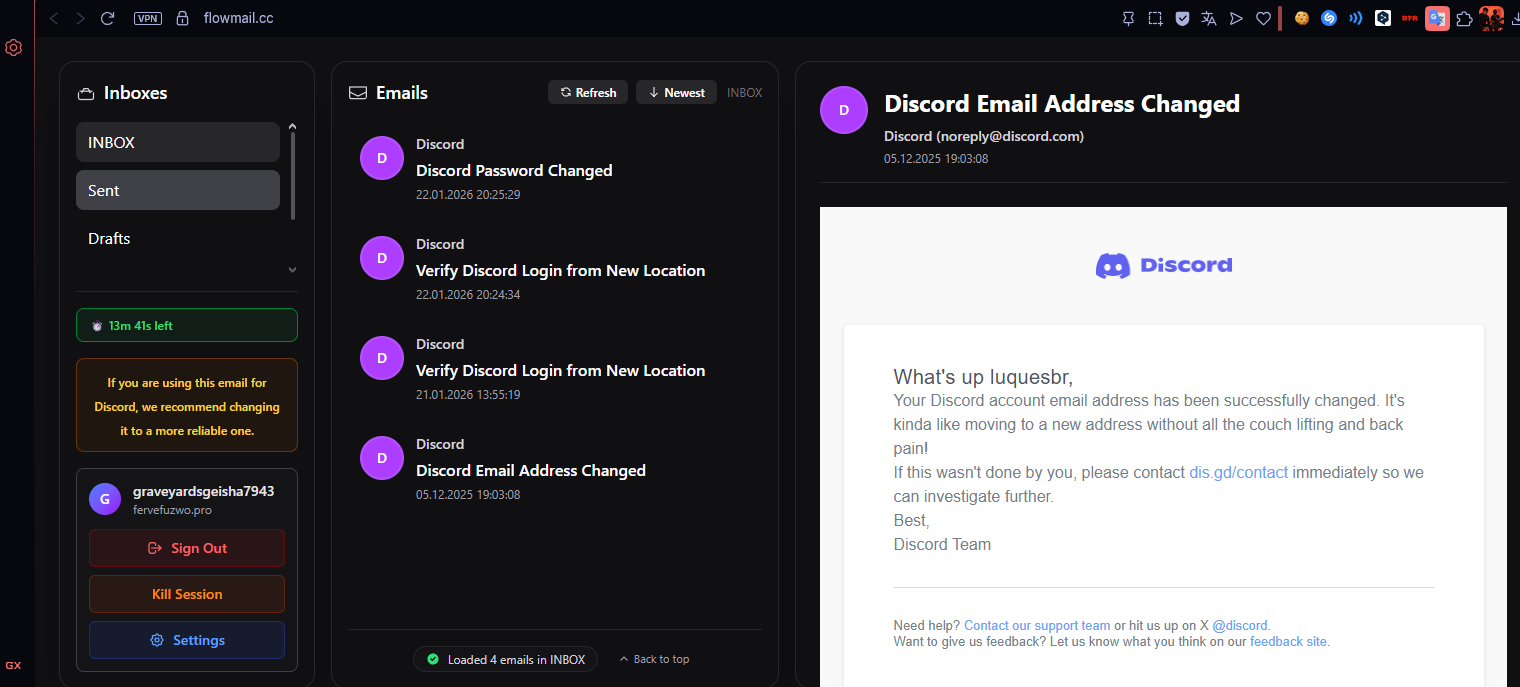Image resolution: width=1520 pixels, height=687 pixels.
Task: Click the fervefuzwo.pro domain text
Action: 172,510
